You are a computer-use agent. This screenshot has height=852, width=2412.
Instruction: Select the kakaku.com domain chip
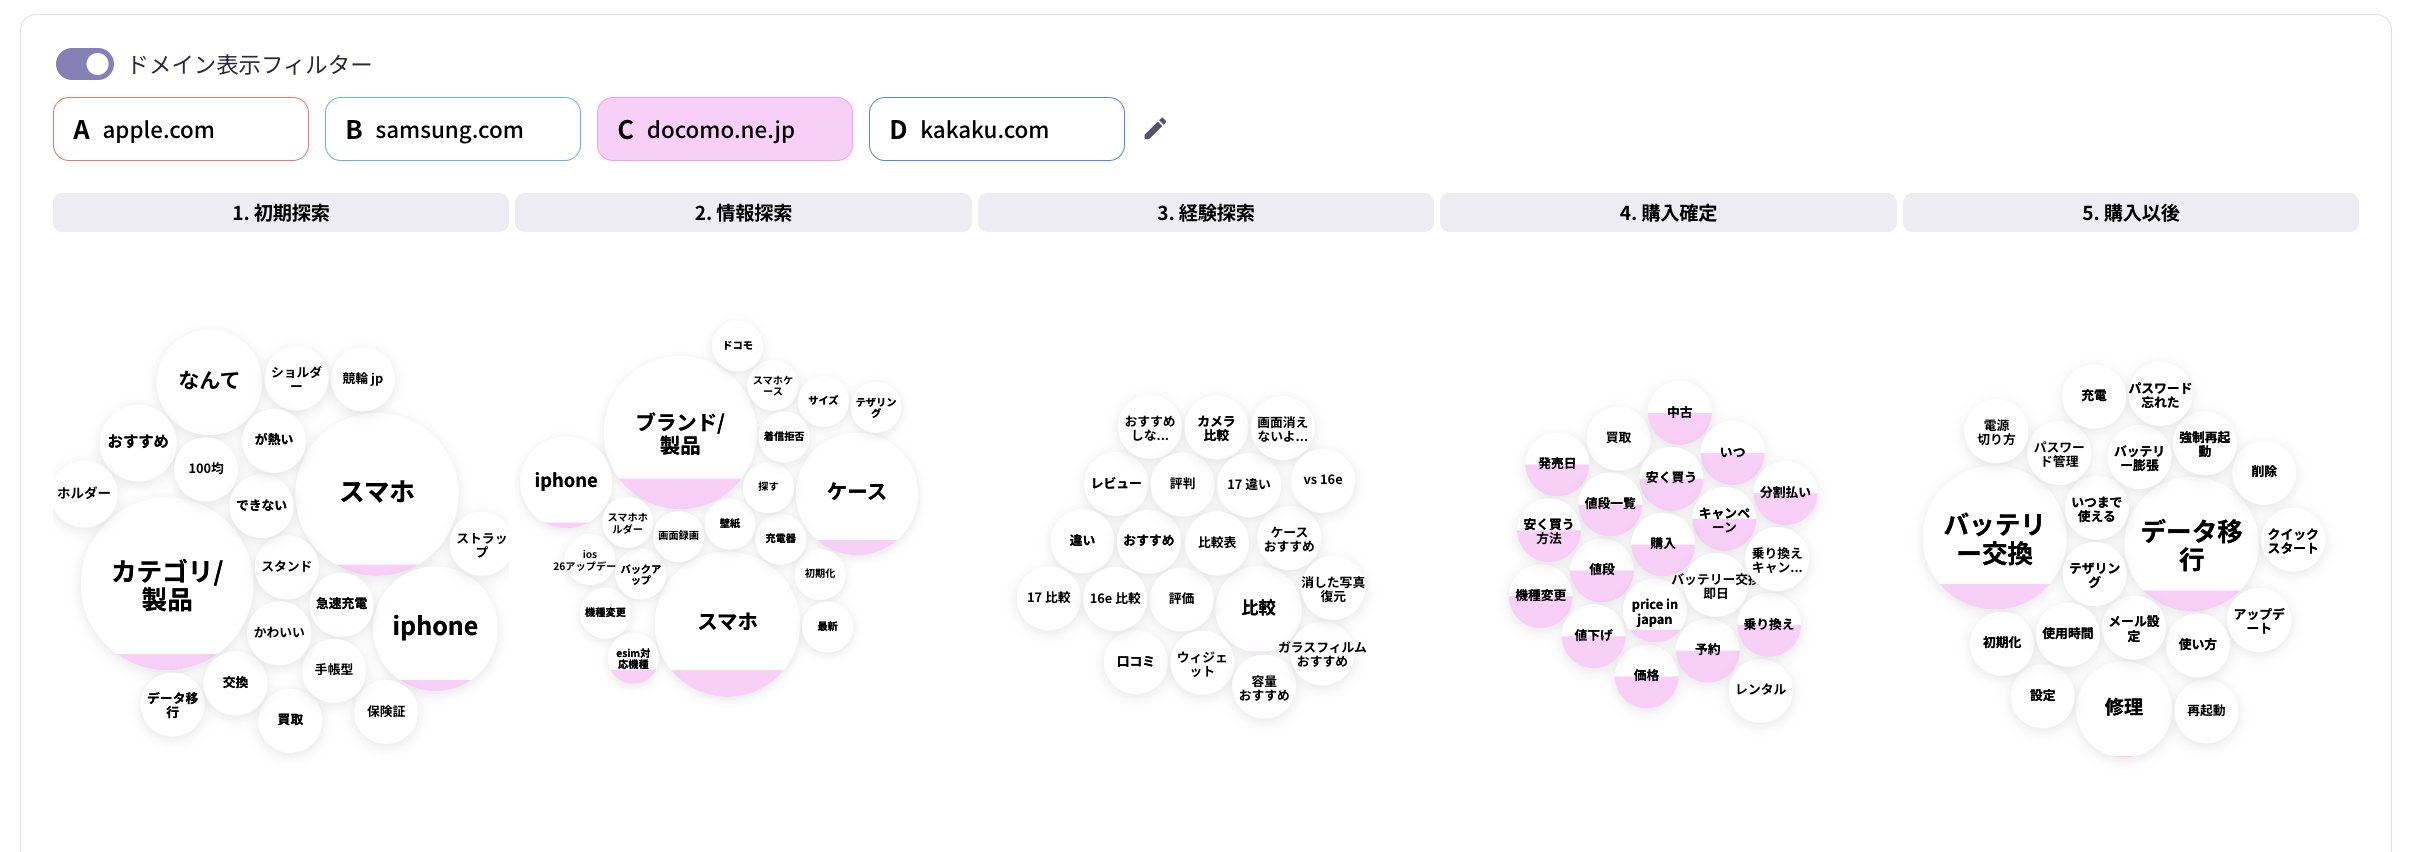[997, 129]
